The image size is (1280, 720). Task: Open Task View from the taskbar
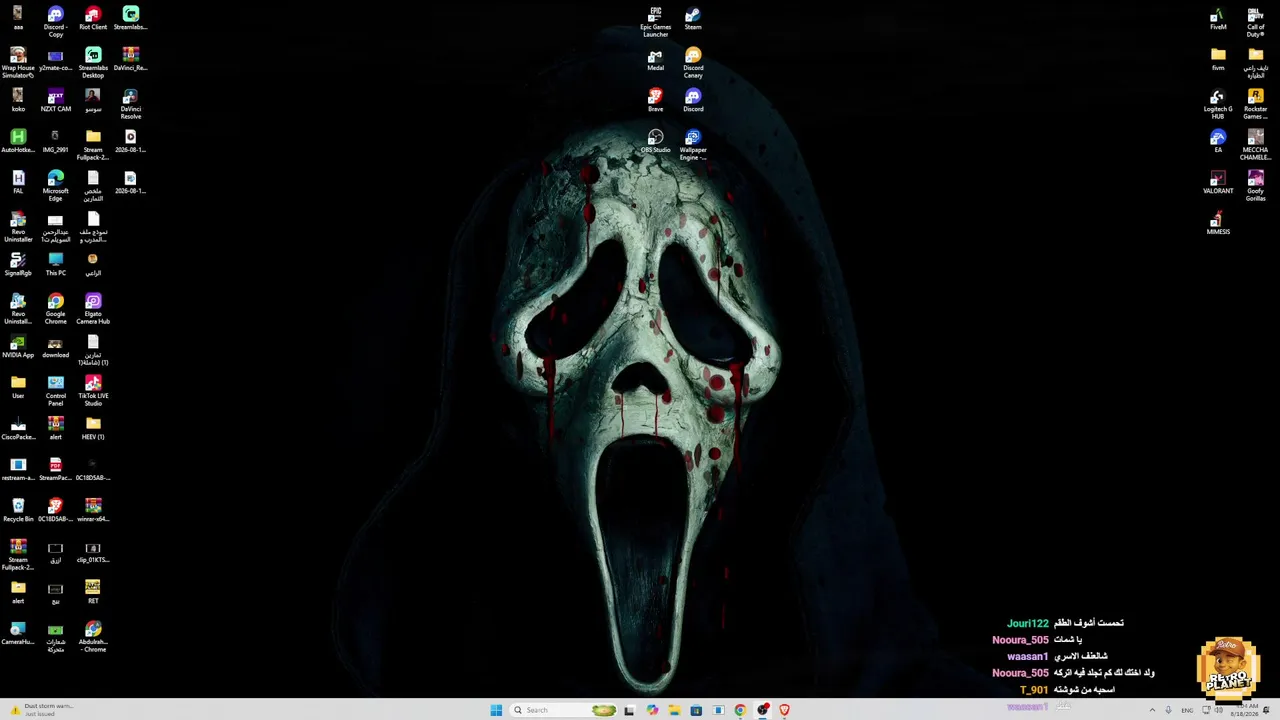[x=629, y=710]
